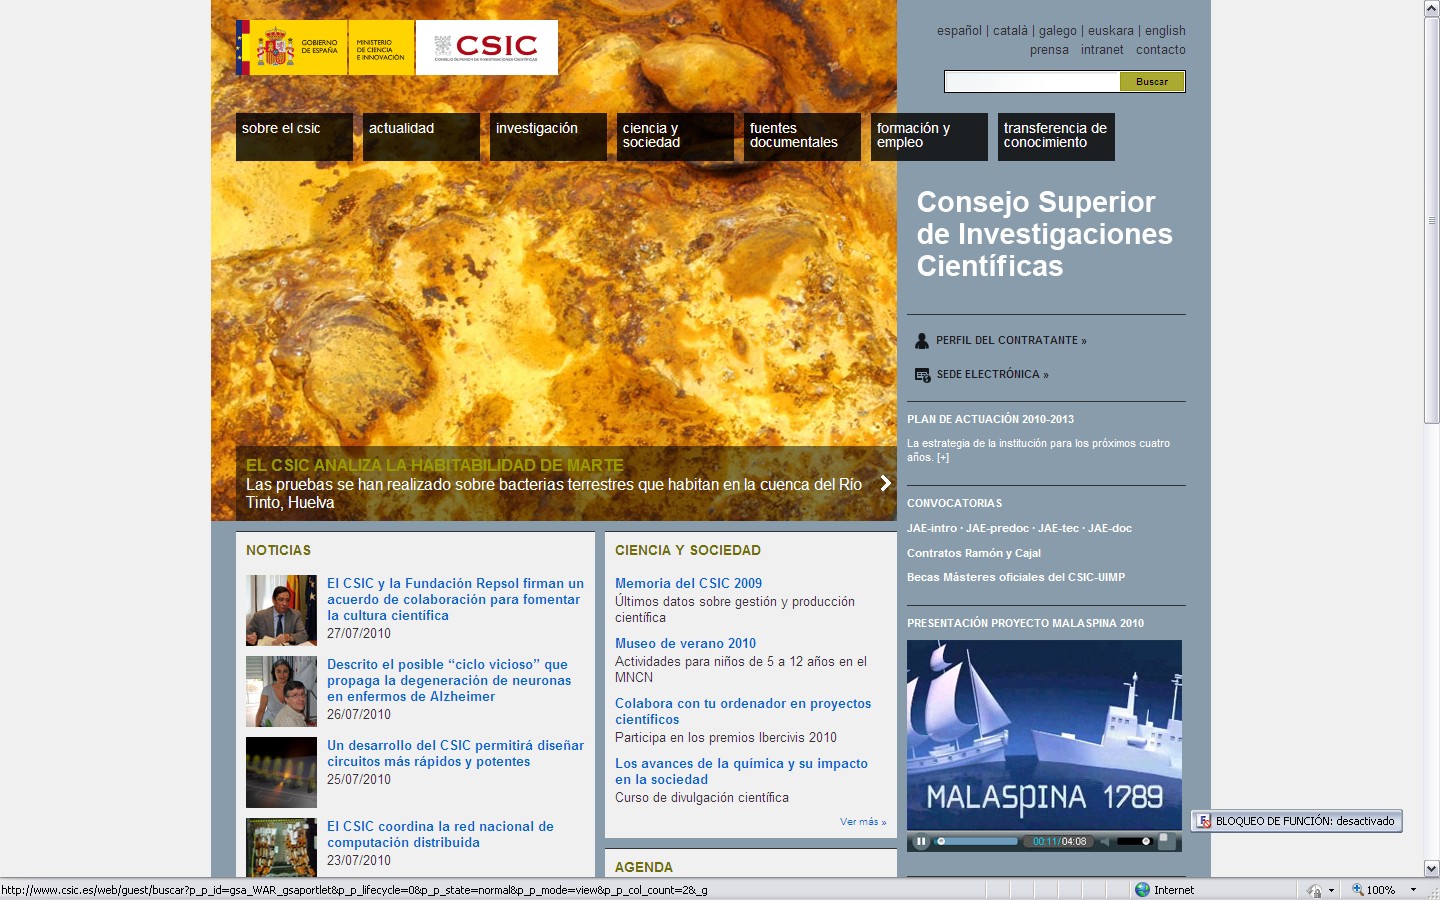This screenshot has height=900, width=1440.
Task: Click thumbnail of Alzheimer news
Action: click(281, 691)
